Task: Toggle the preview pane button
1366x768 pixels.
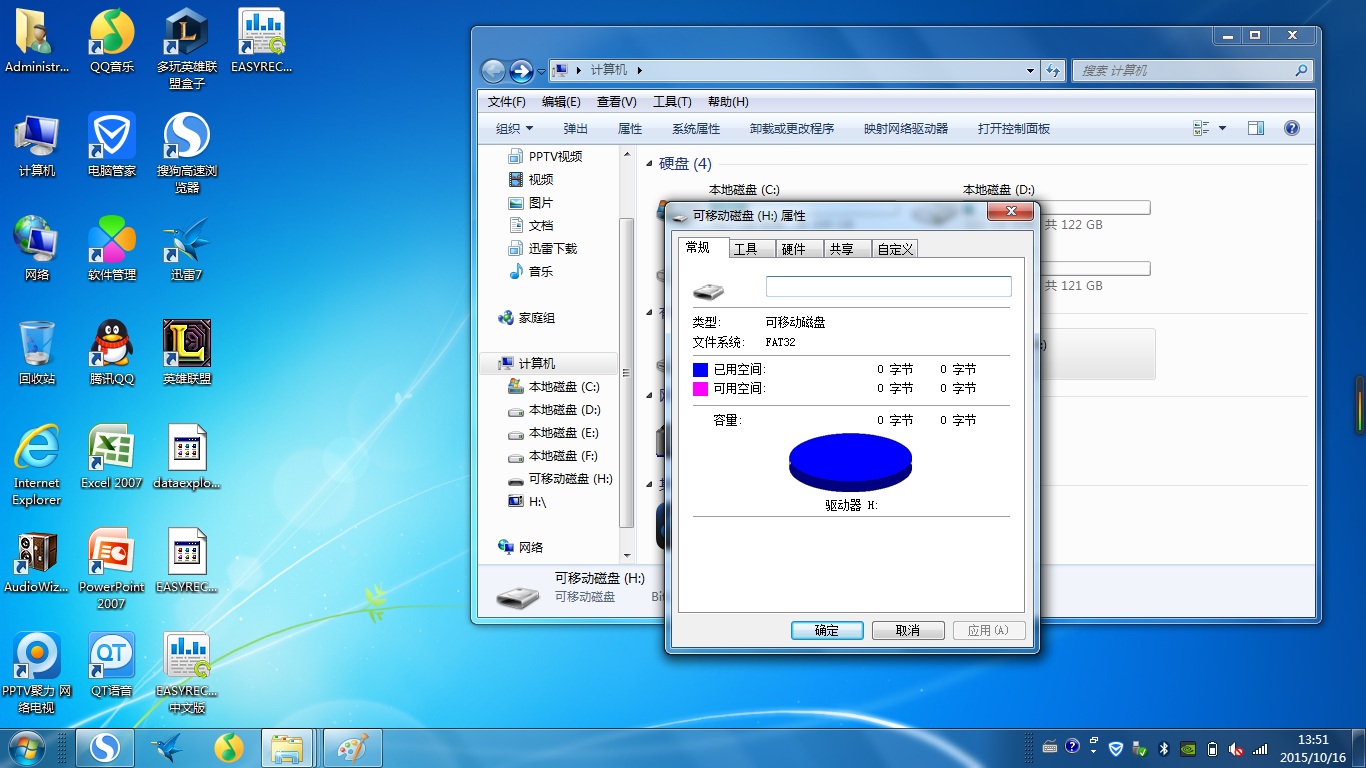Action: (x=1256, y=128)
